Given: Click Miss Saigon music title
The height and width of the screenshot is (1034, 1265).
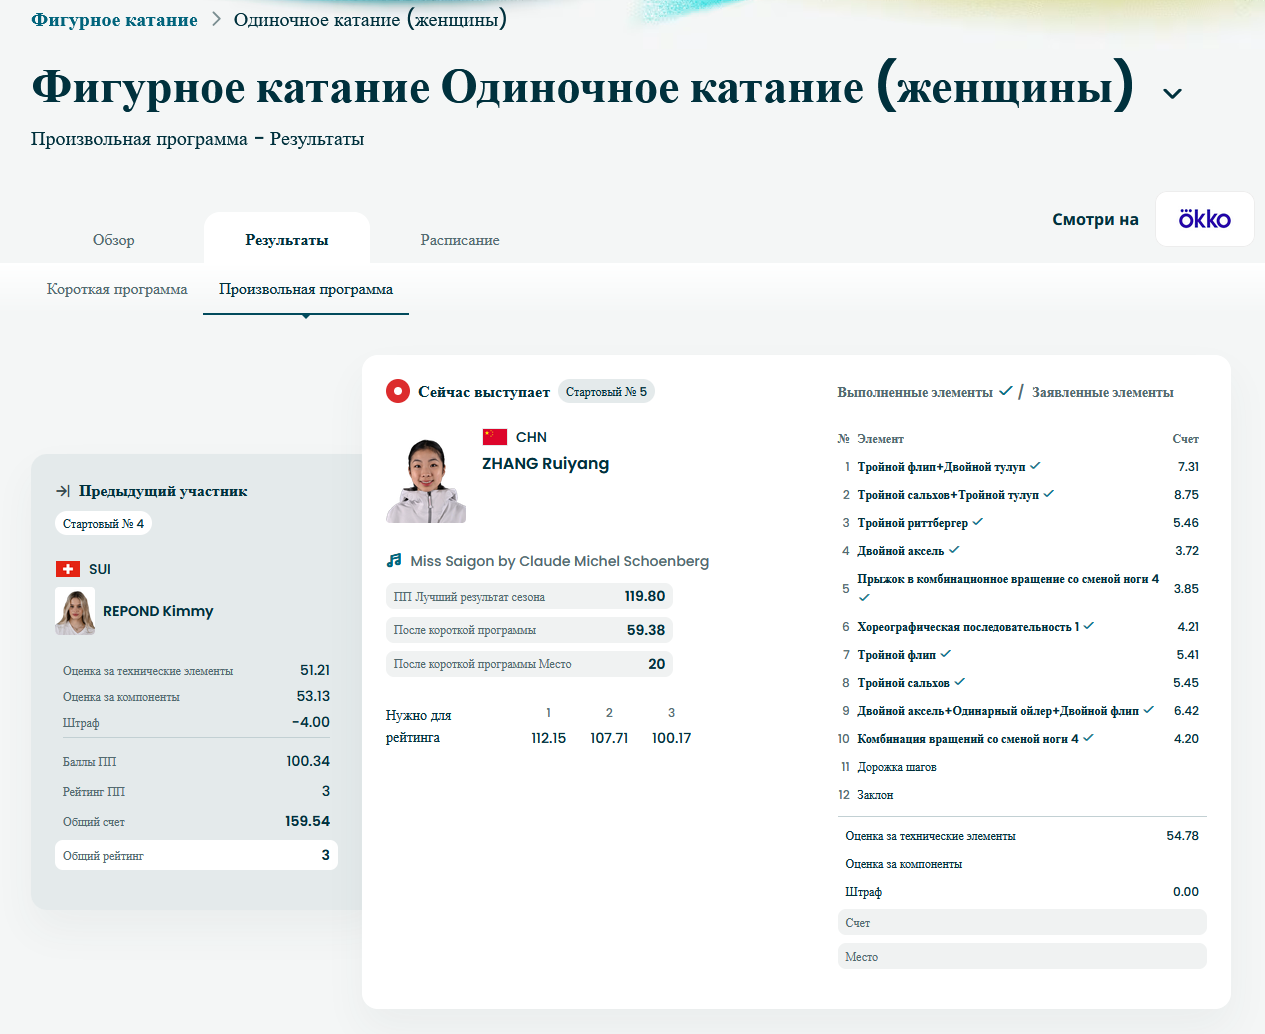Looking at the screenshot, I should [x=560, y=561].
